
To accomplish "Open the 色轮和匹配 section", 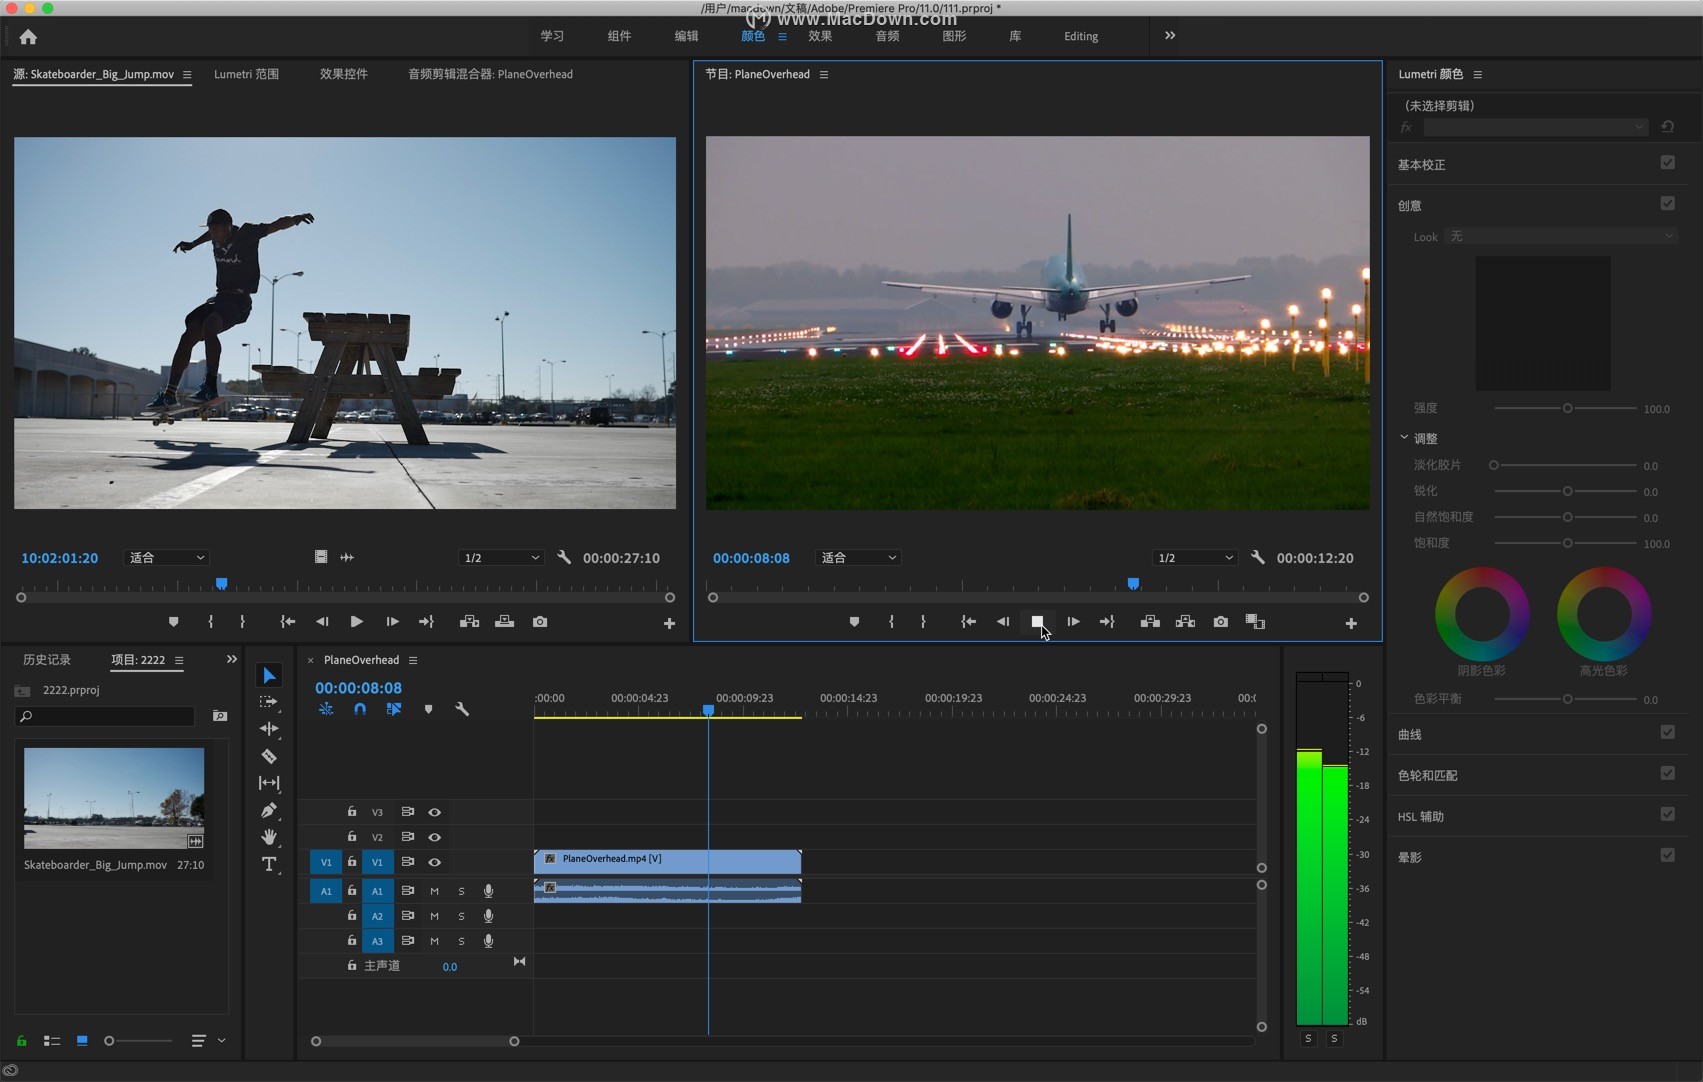I will [x=1427, y=776].
